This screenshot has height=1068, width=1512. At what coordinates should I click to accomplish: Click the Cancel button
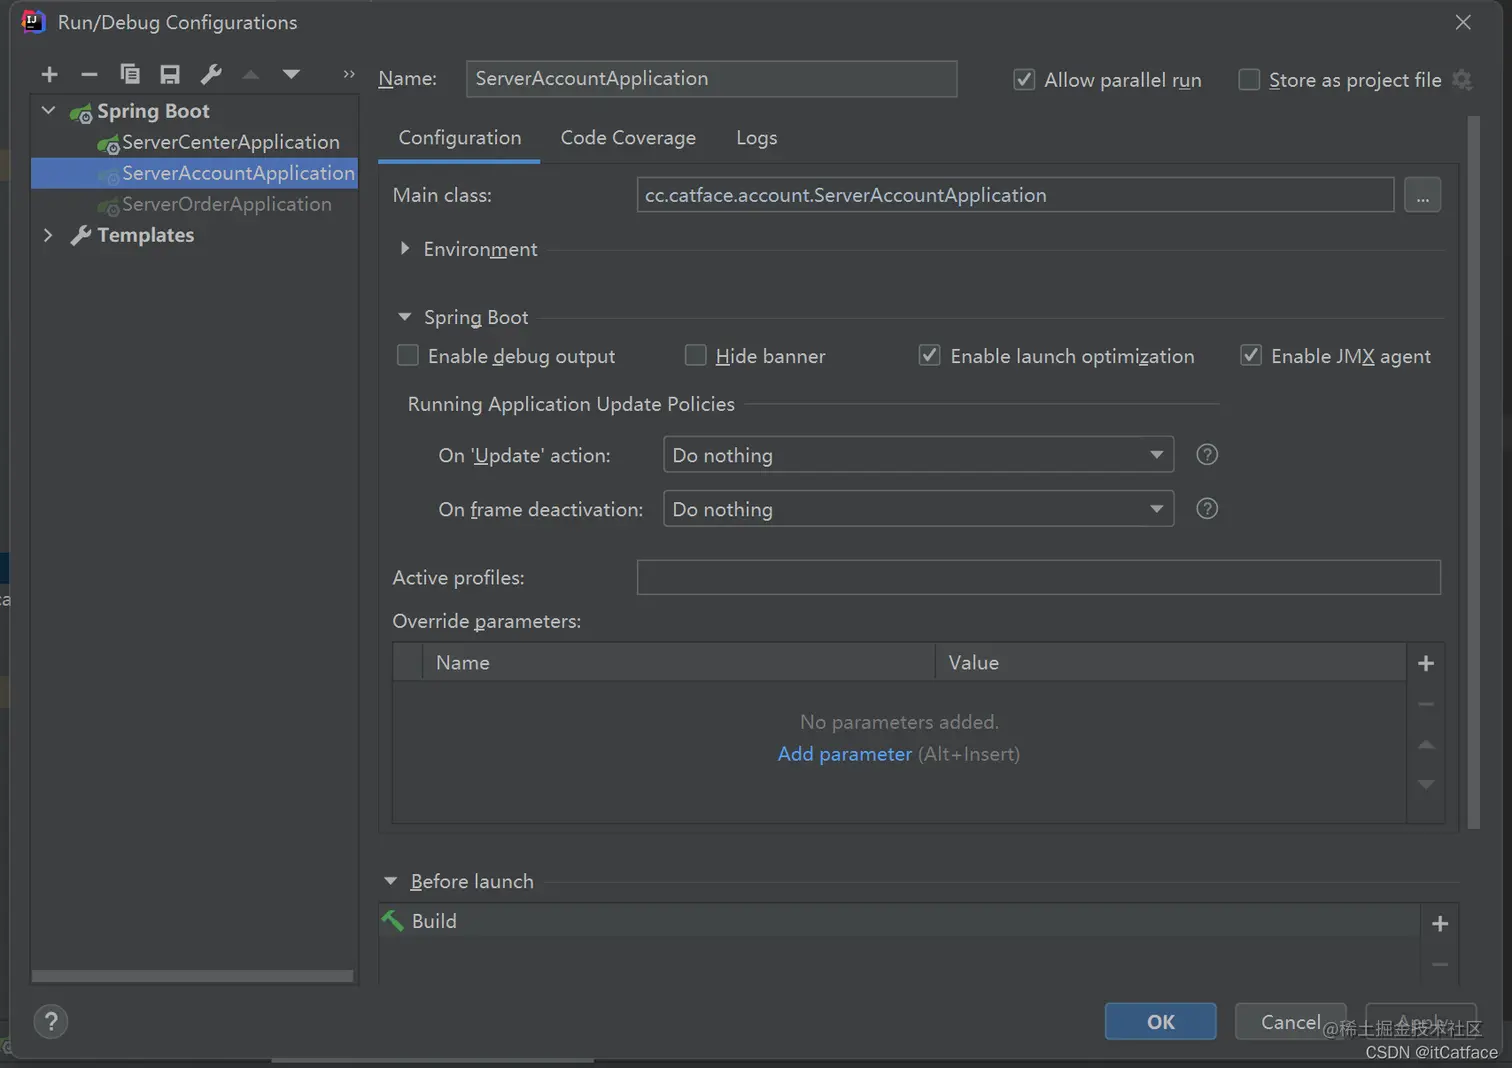point(1291,1022)
